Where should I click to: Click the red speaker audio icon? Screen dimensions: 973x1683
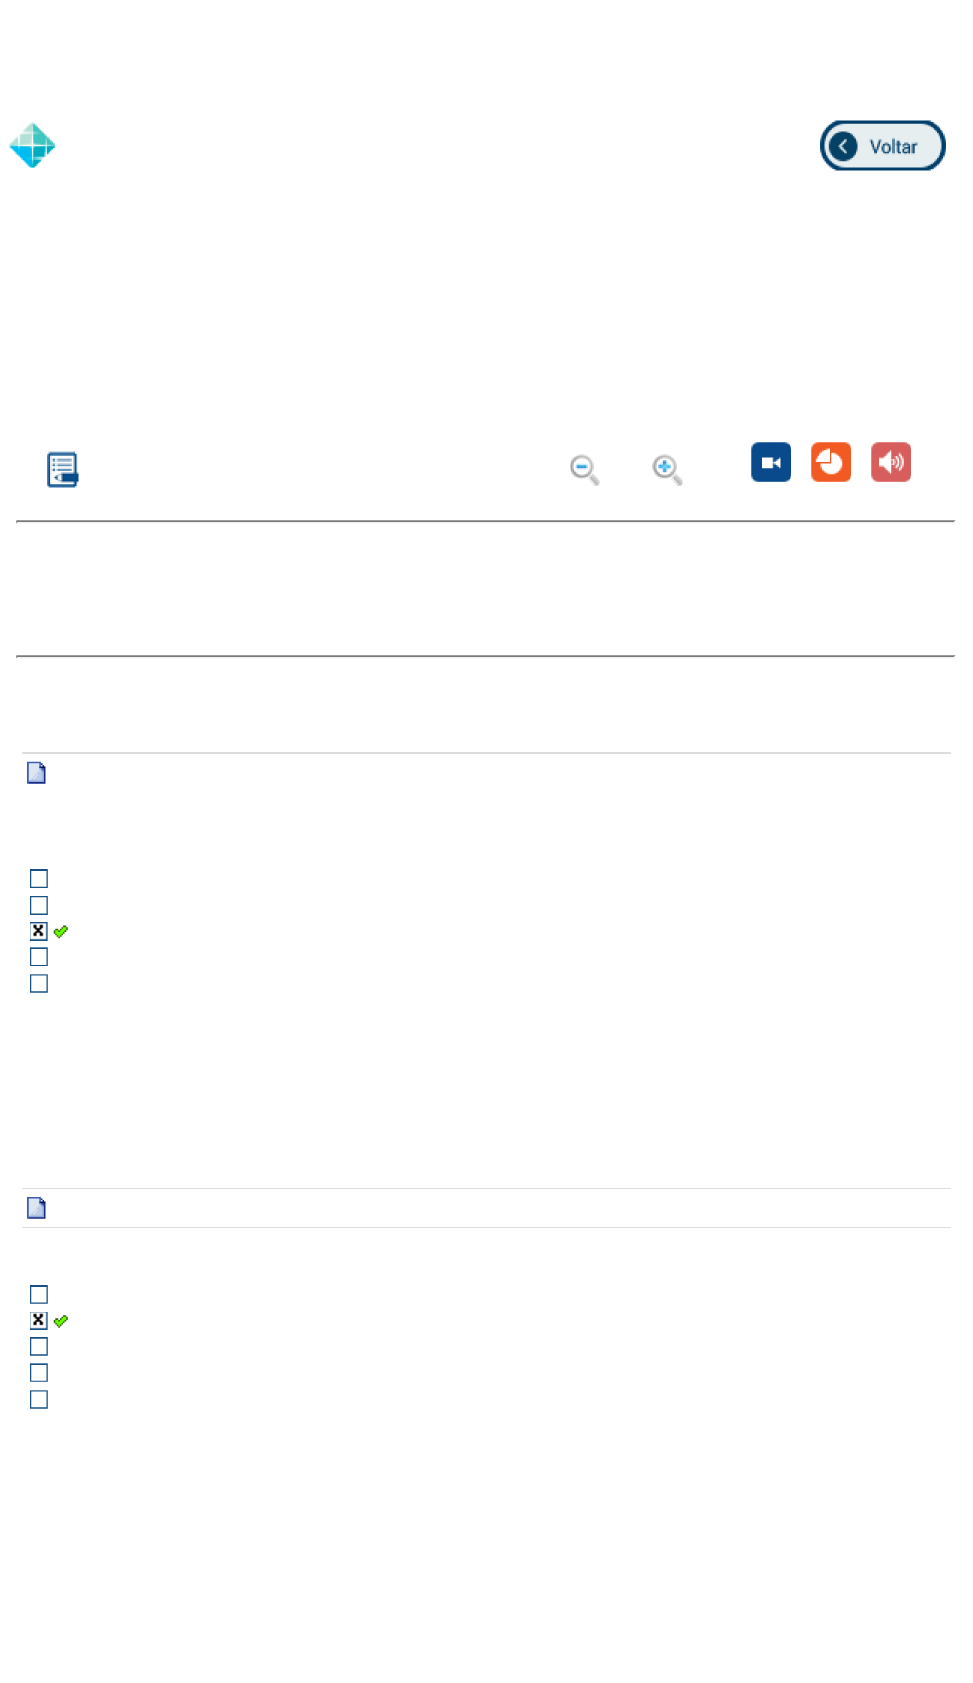[x=890, y=462]
